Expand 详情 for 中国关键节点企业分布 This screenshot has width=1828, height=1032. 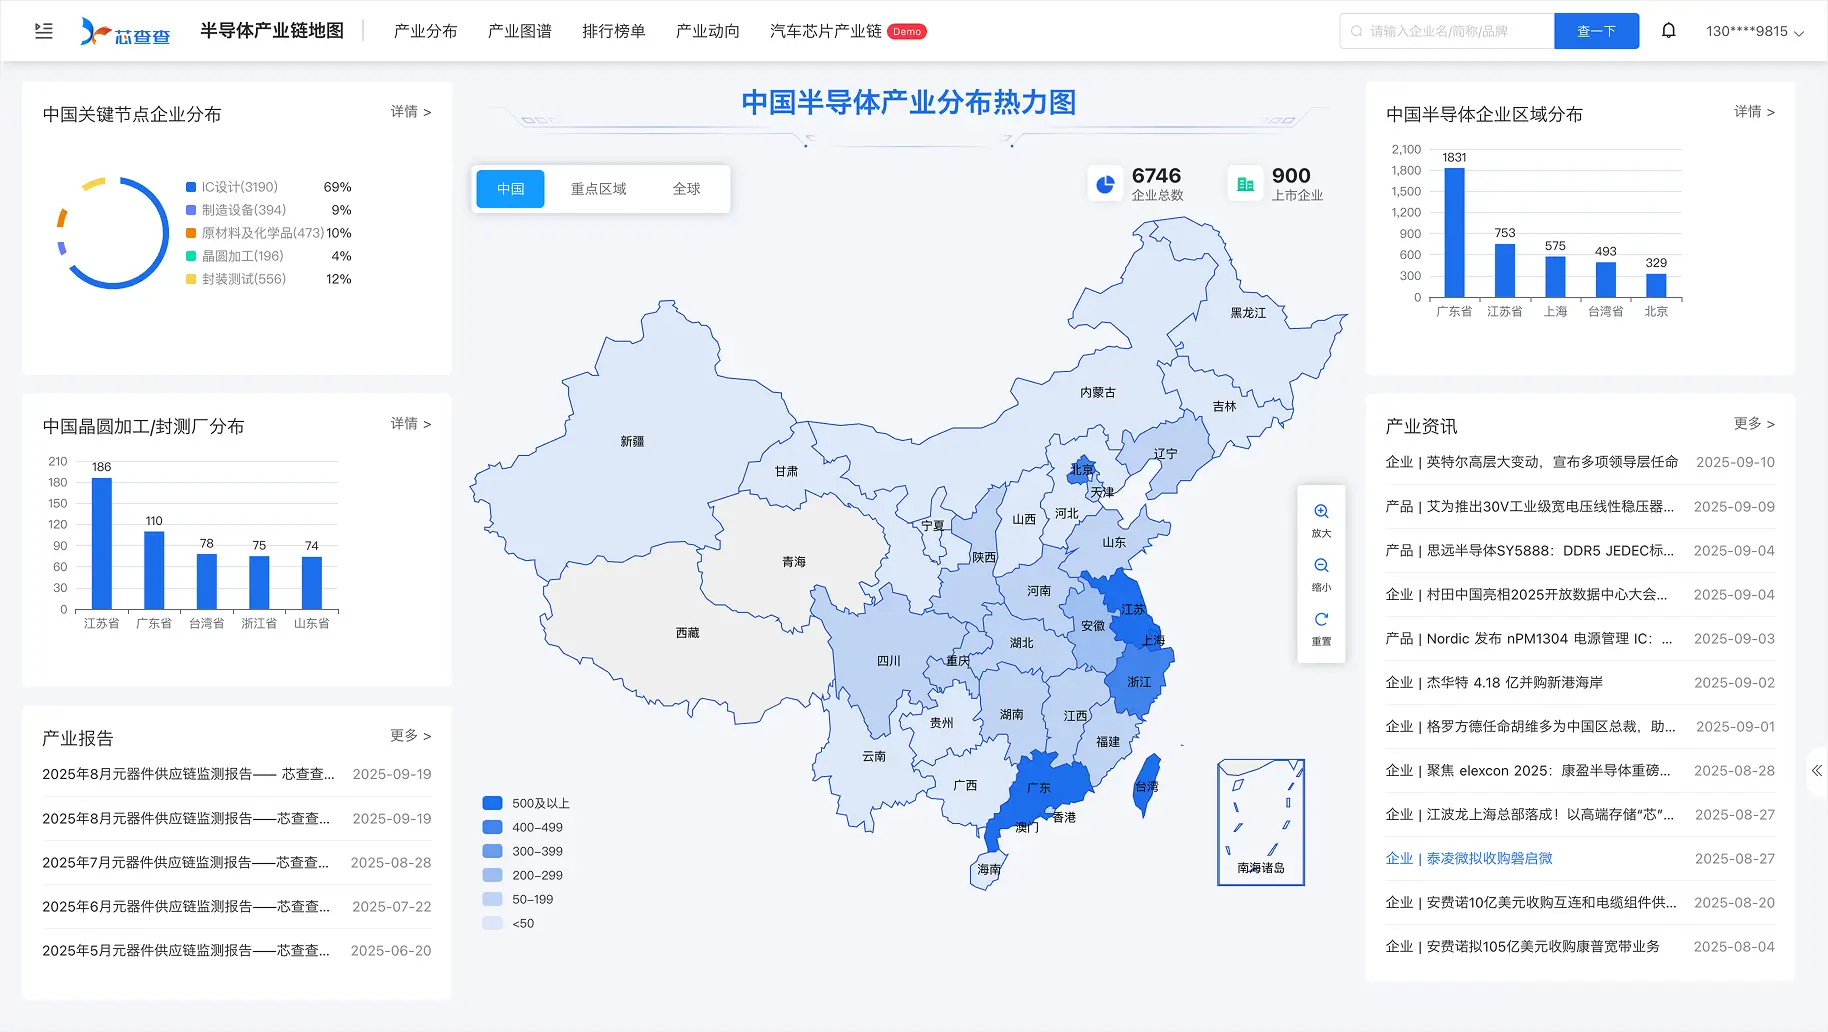click(x=410, y=112)
